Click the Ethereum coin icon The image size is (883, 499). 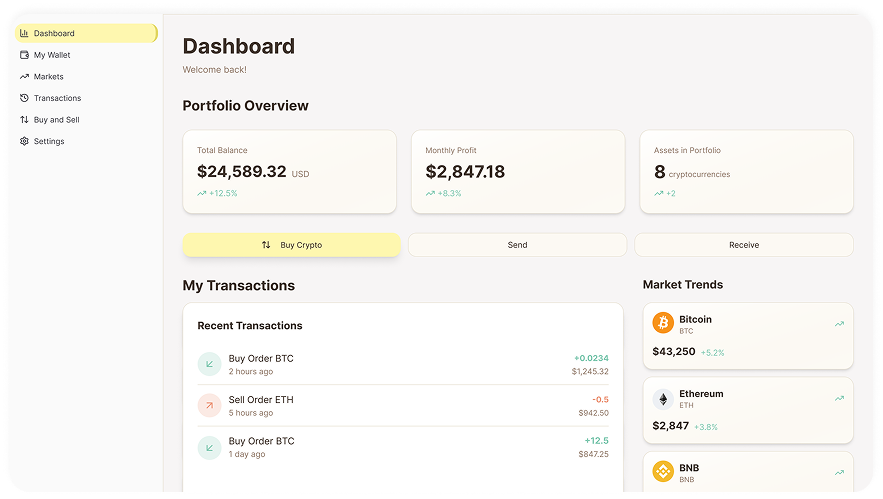(x=663, y=399)
